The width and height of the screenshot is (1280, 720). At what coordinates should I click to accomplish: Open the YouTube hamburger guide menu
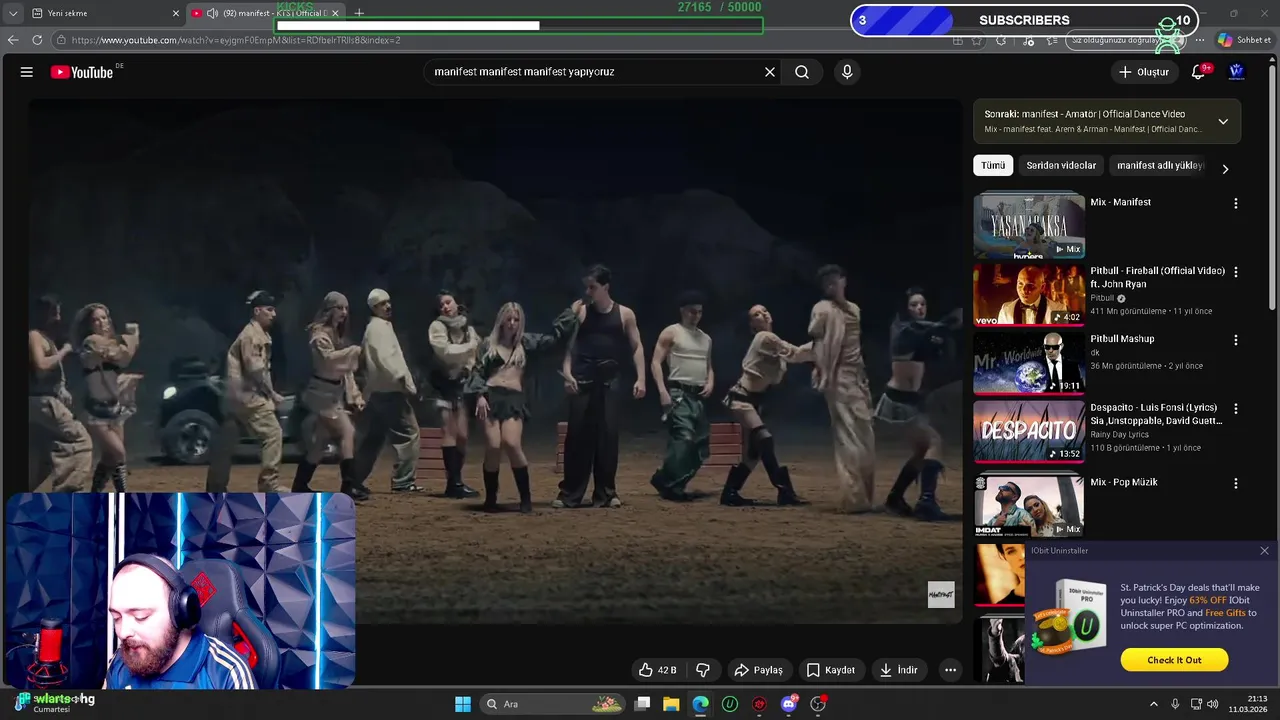point(27,72)
